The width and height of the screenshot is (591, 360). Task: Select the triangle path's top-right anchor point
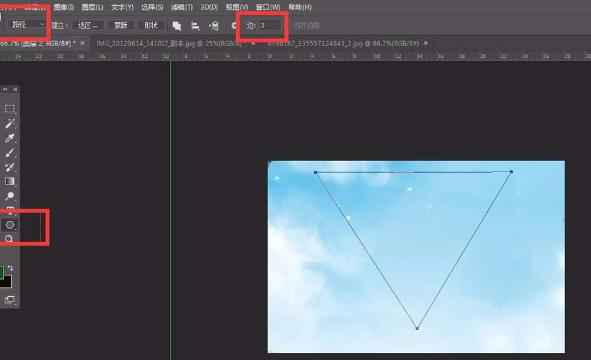511,172
